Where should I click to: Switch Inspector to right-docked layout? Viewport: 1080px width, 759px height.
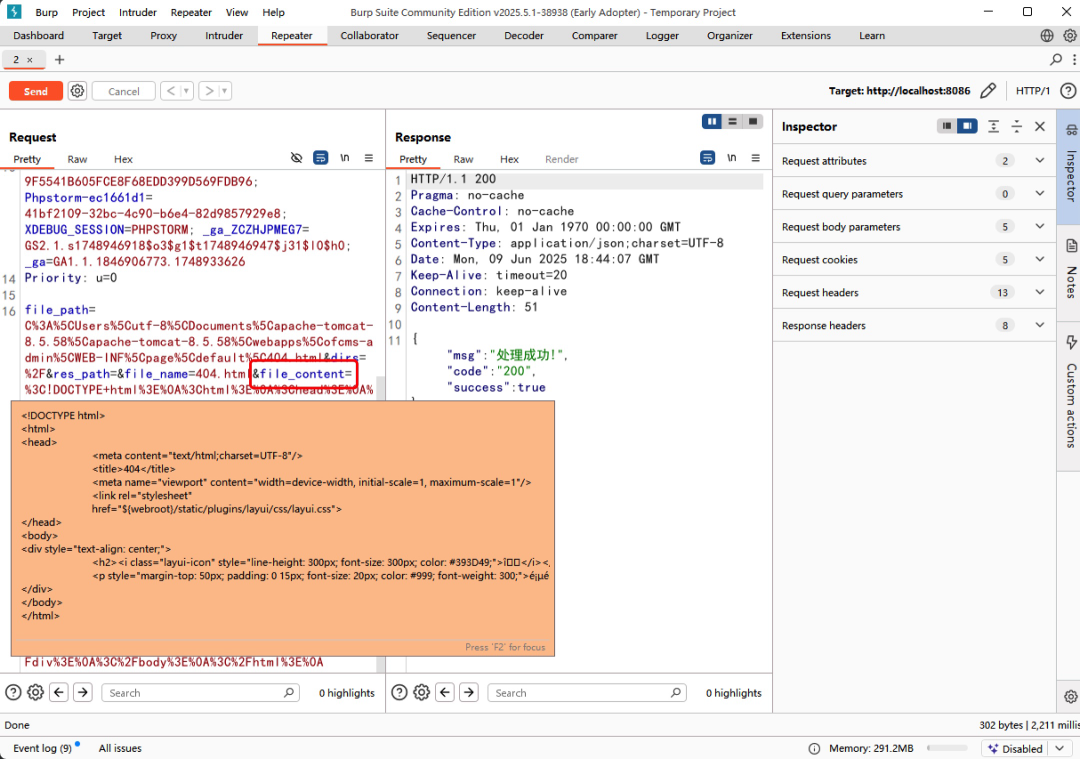[x=968, y=126]
